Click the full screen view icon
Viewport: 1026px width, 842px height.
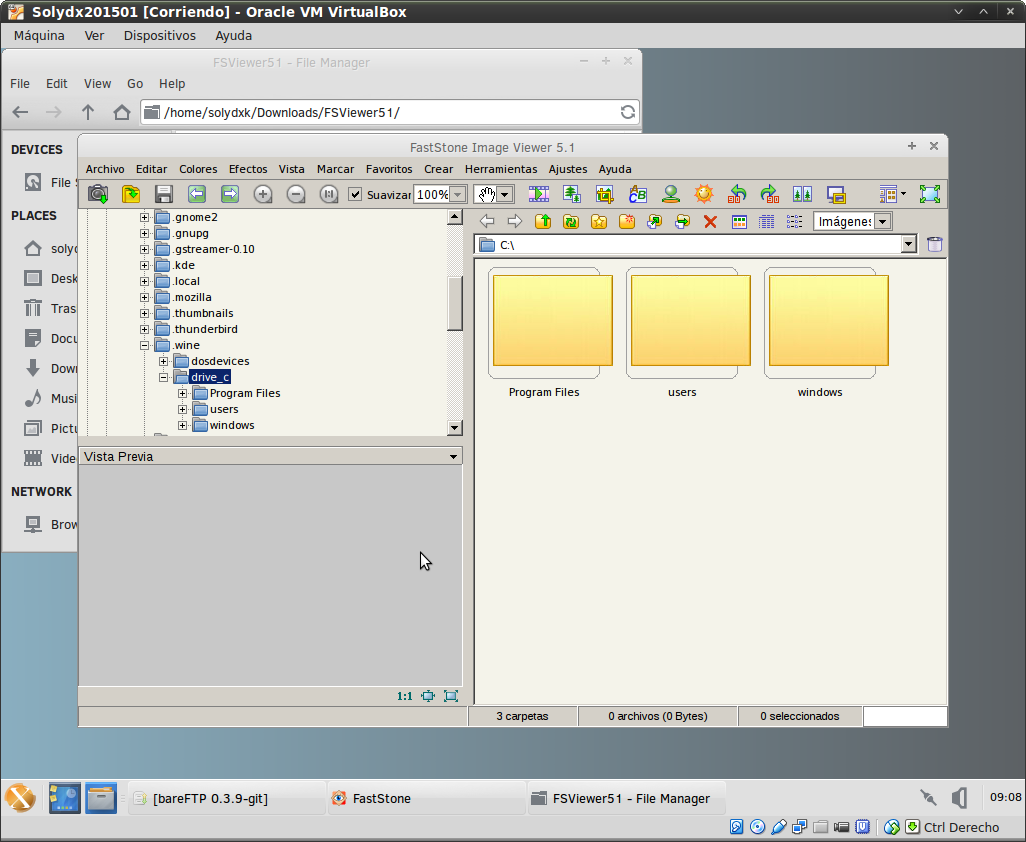click(x=930, y=194)
